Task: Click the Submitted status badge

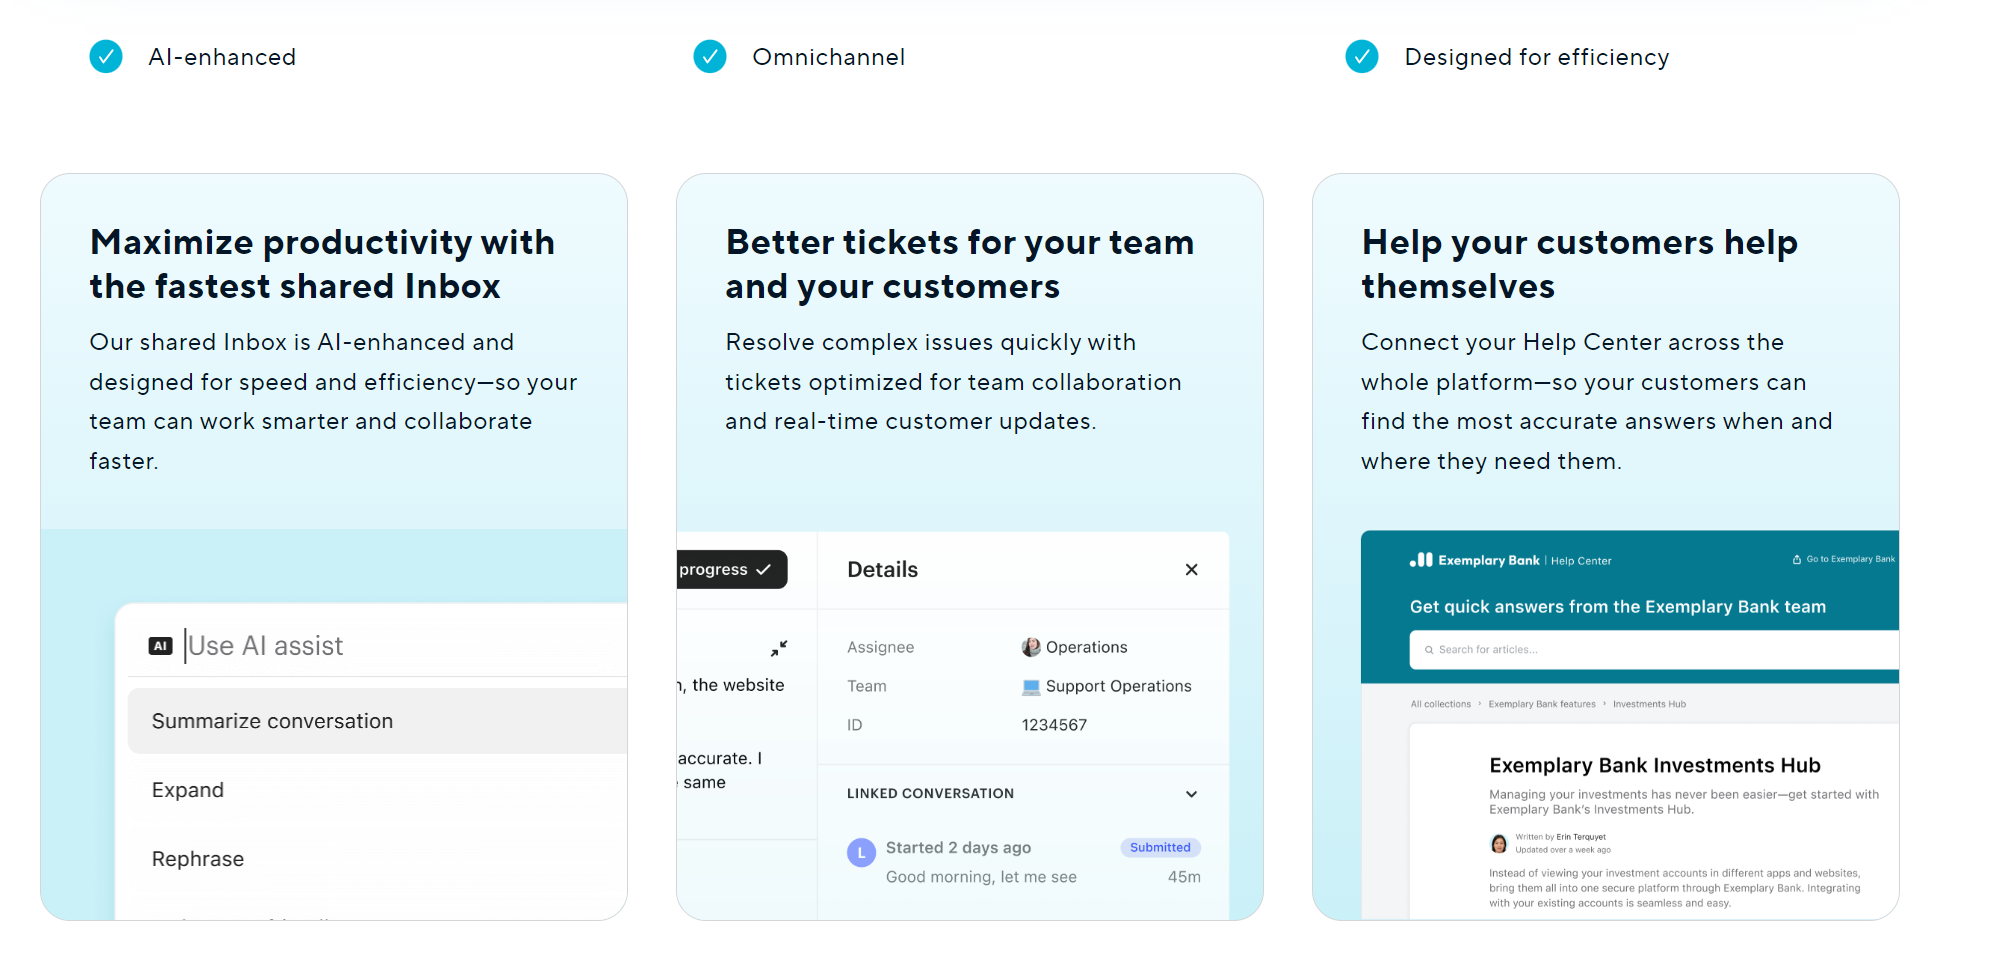Action: 1160,847
